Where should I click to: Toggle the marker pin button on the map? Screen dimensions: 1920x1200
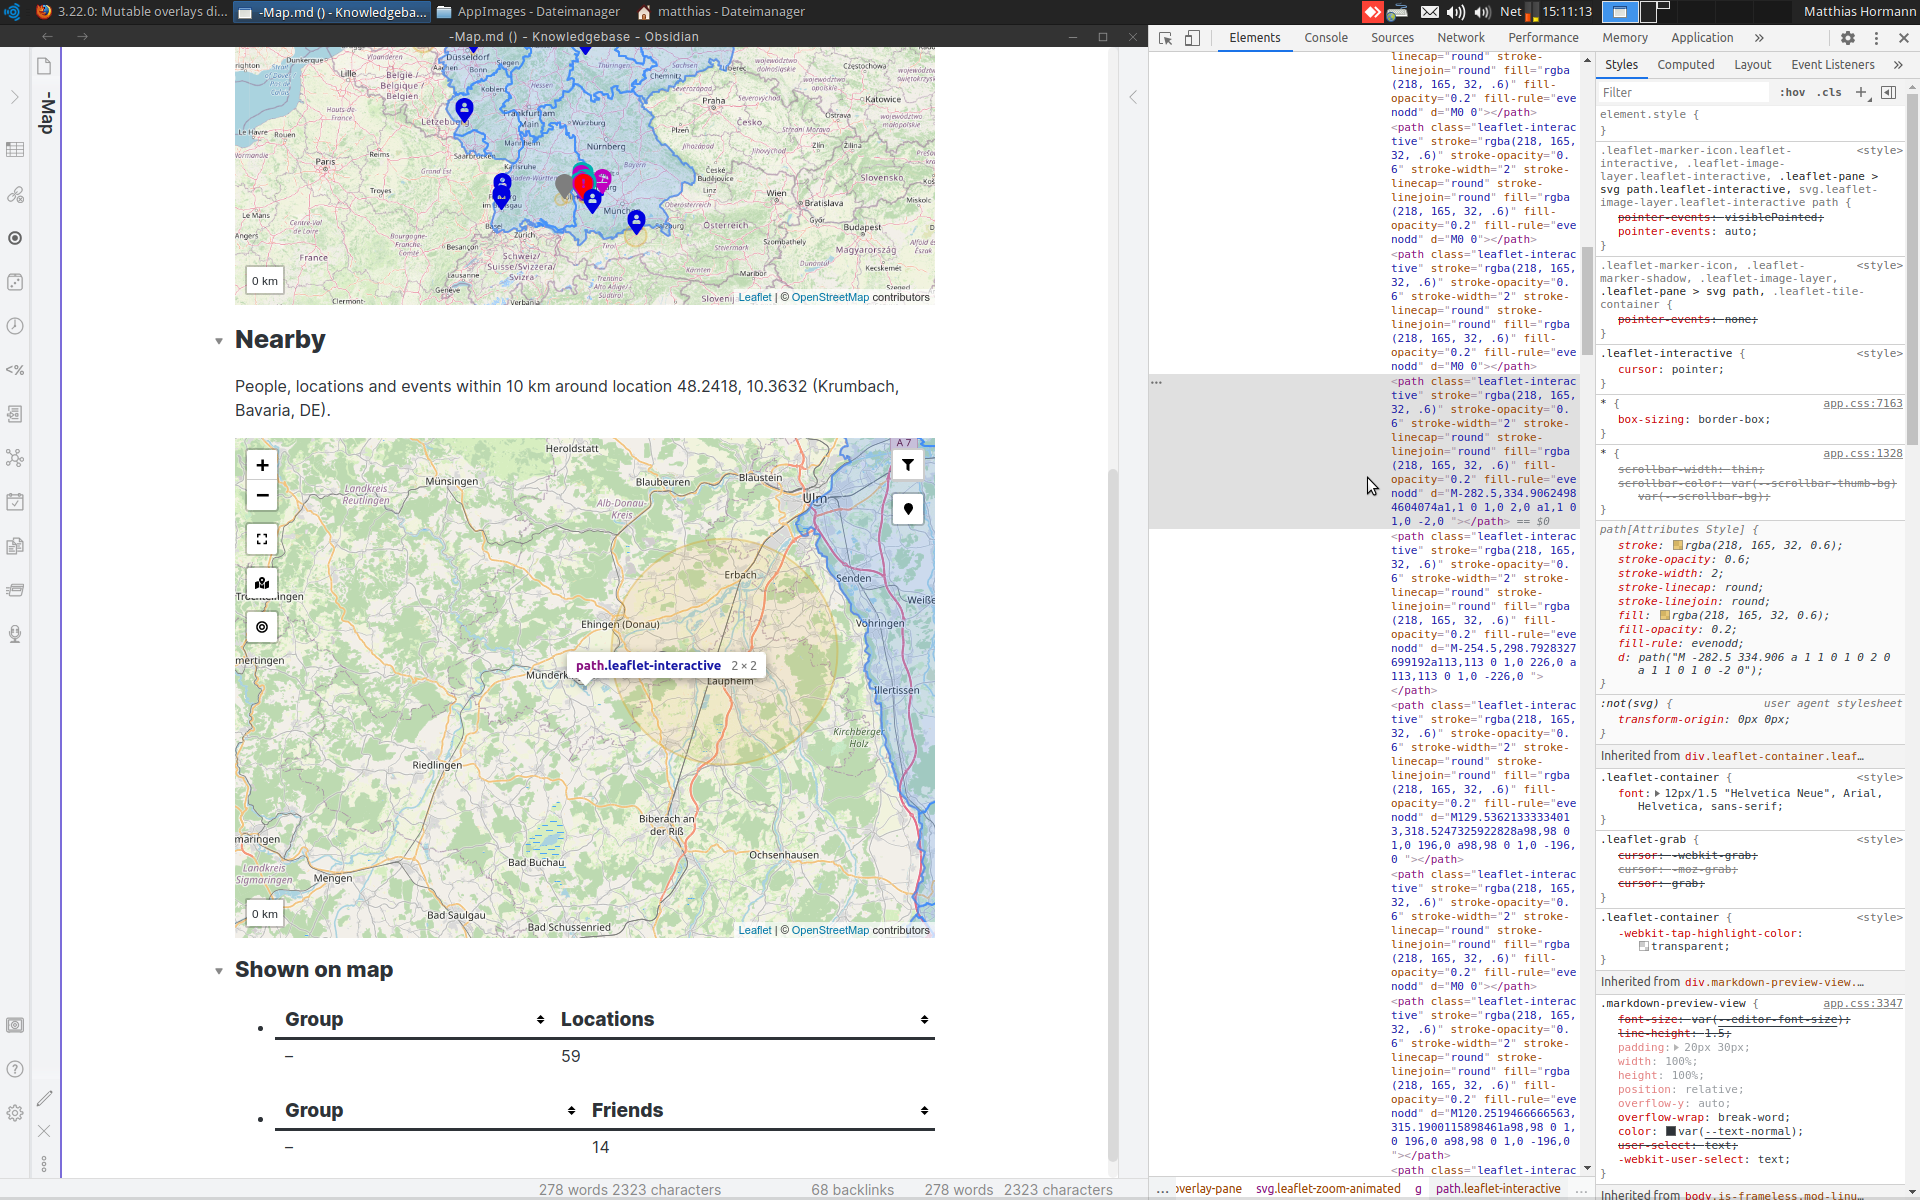[x=908, y=509]
